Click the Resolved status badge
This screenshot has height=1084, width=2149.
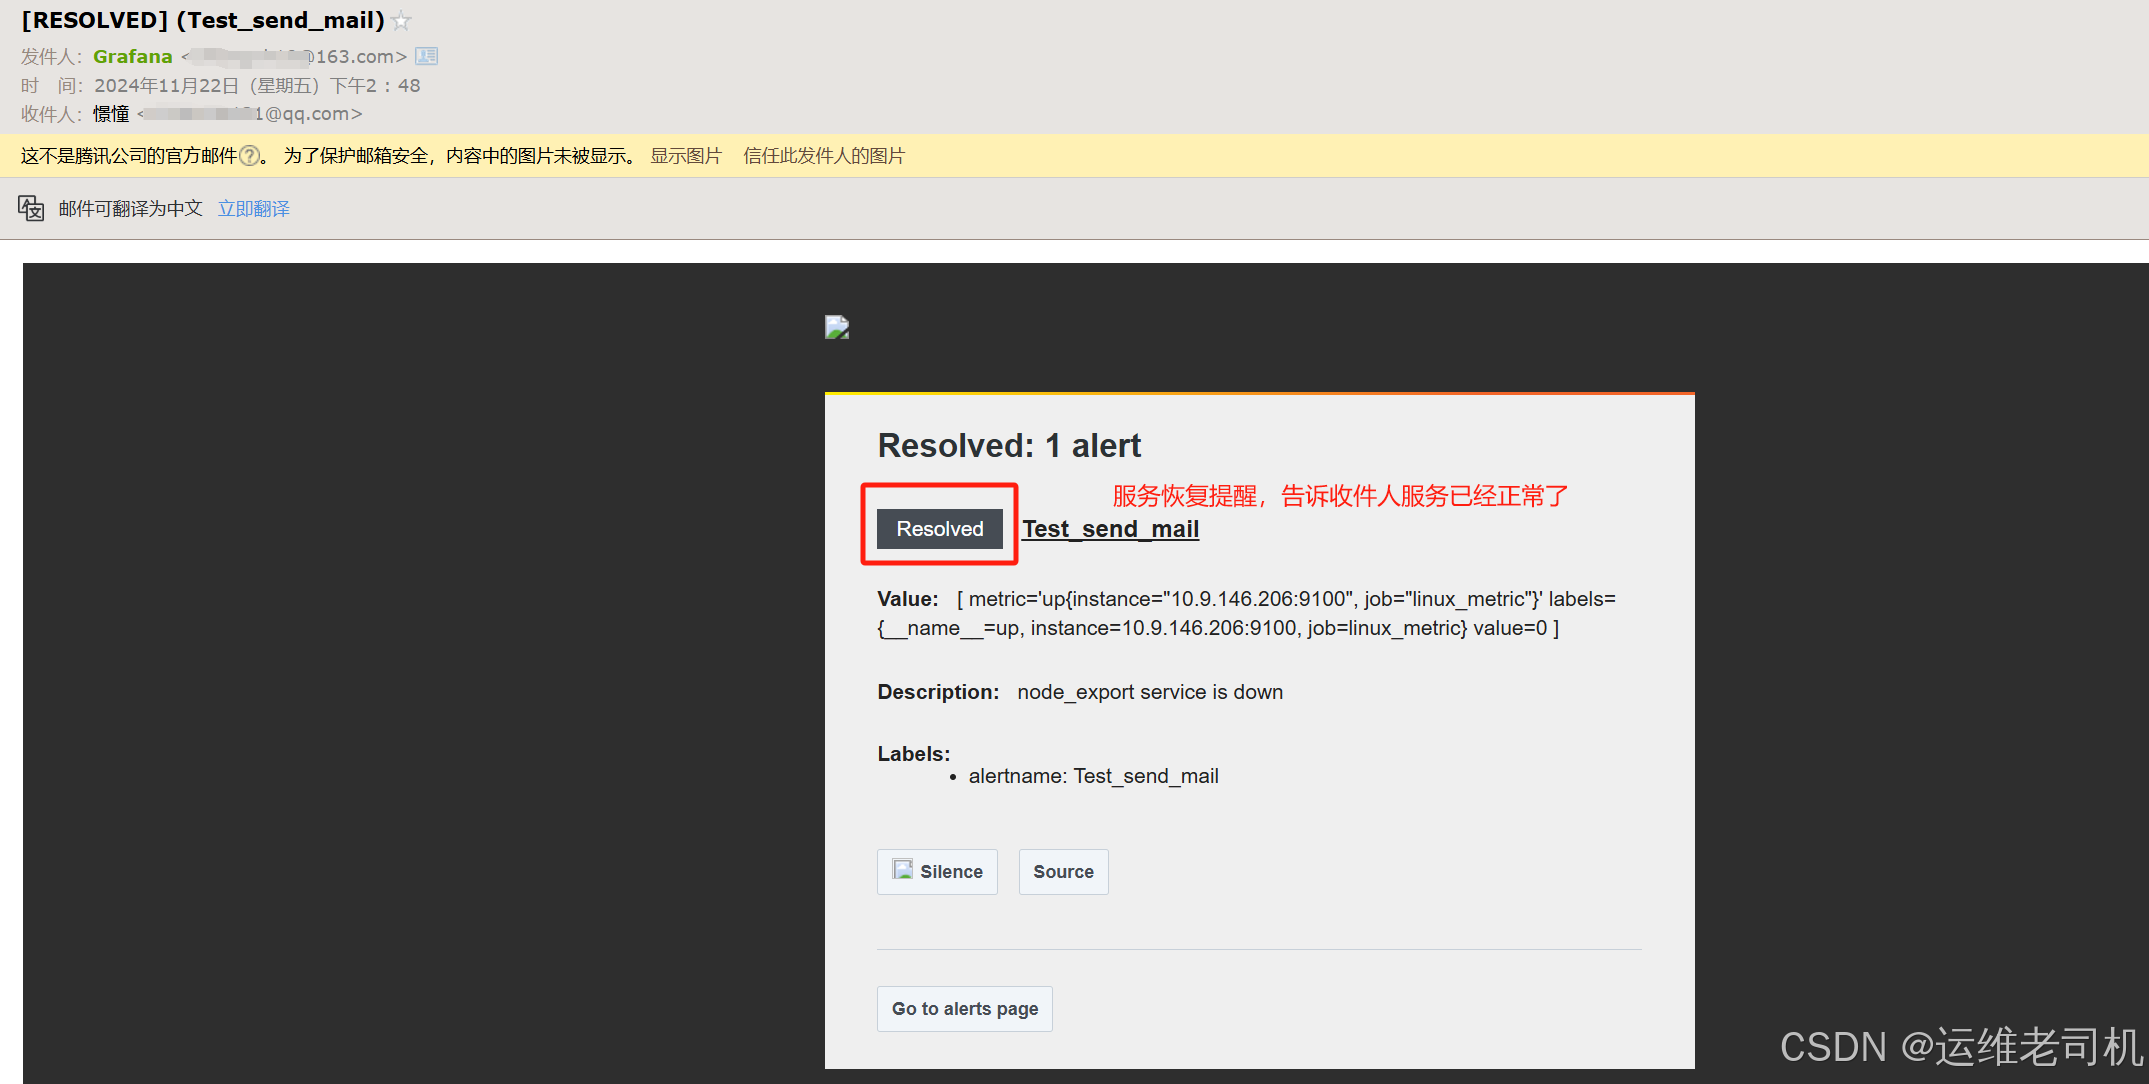(x=939, y=529)
